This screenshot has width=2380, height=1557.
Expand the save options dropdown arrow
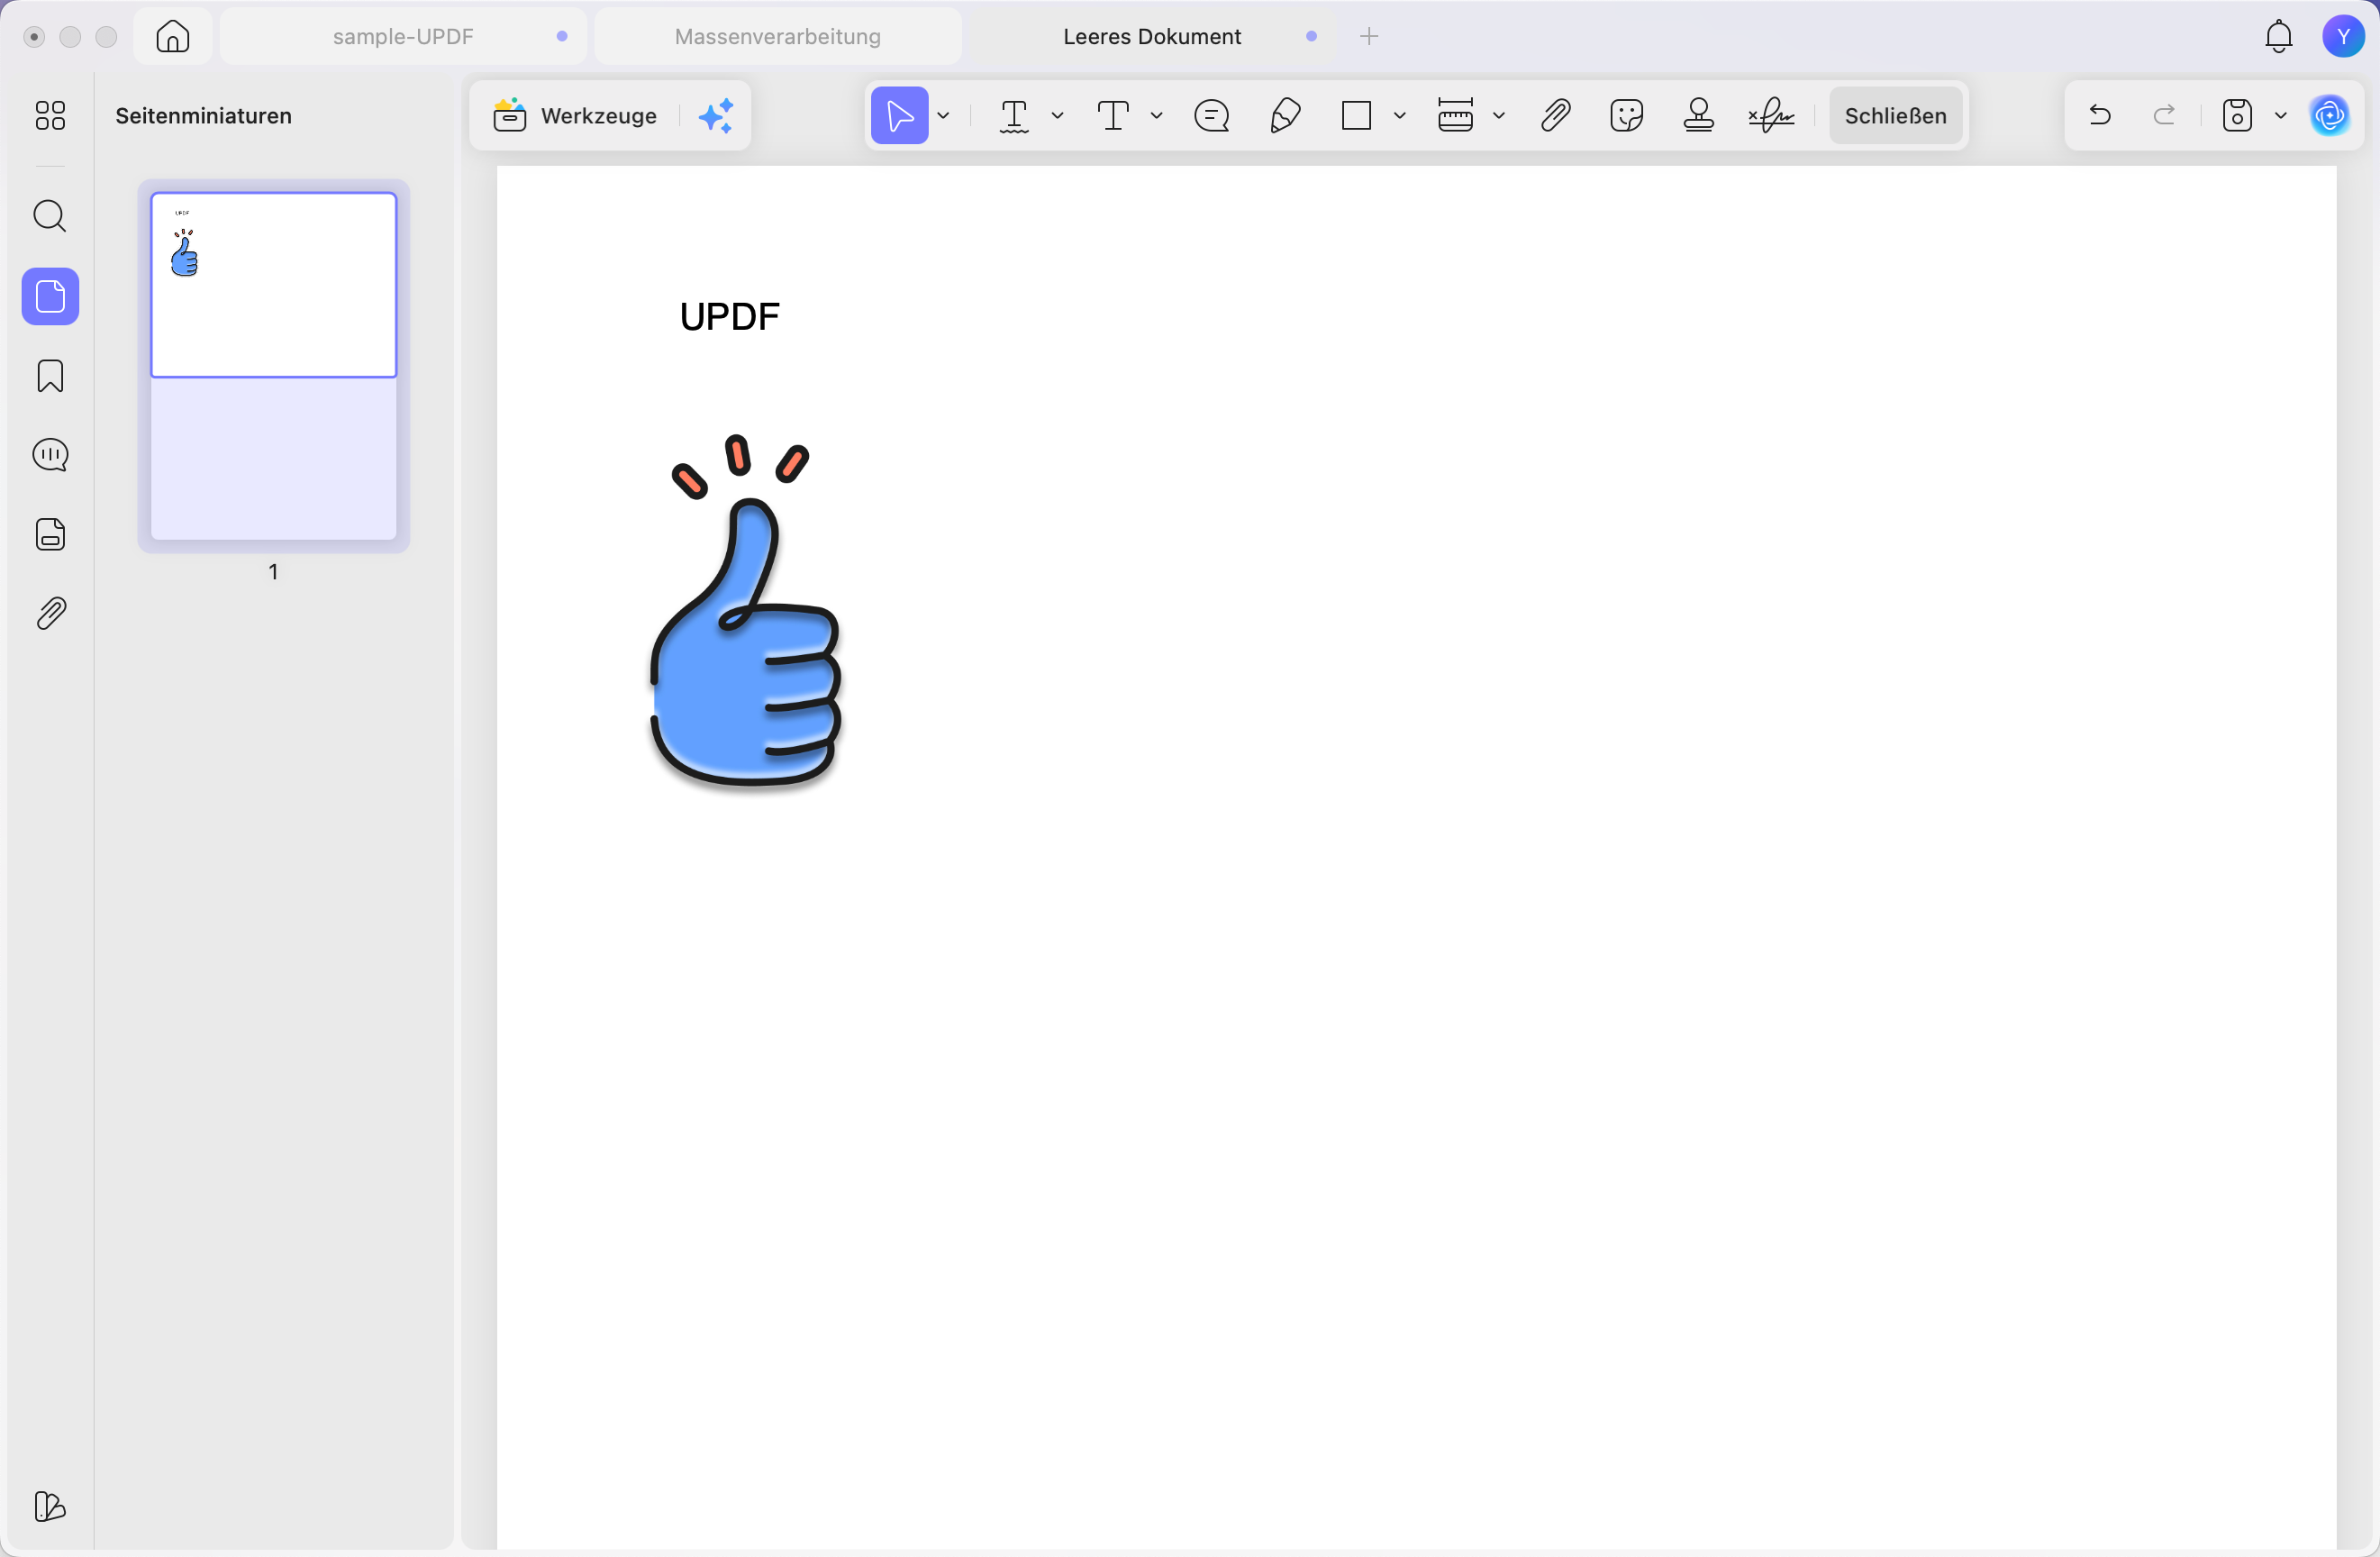point(2280,116)
